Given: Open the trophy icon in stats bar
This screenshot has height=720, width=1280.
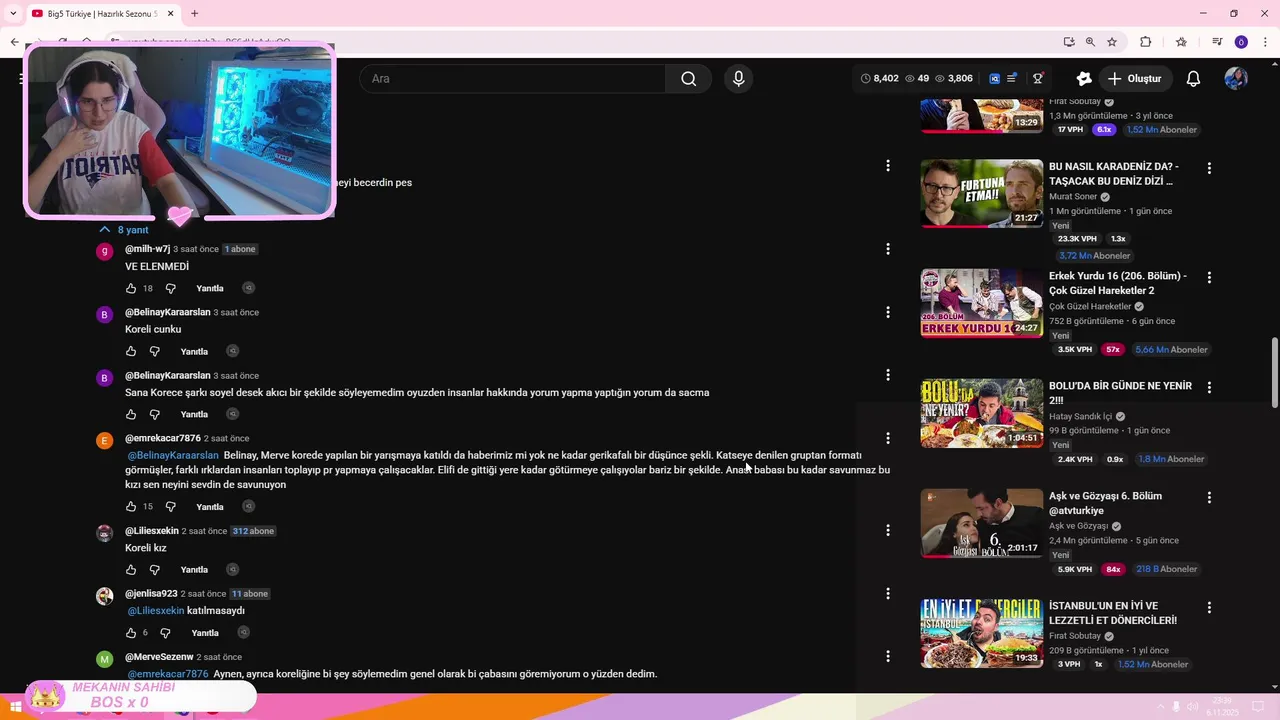Looking at the screenshot, I should (1038, 79).
